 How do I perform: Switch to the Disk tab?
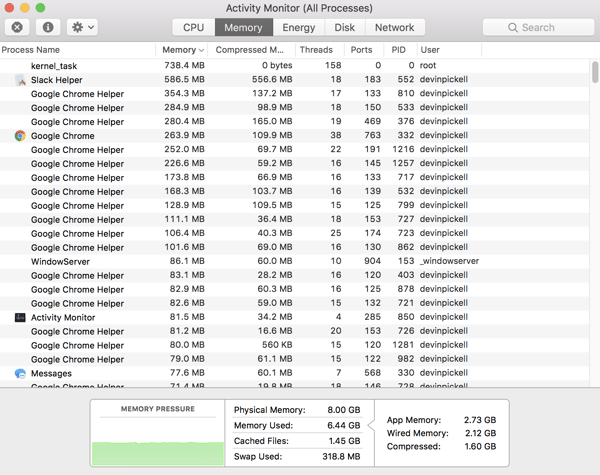(345, 28)
